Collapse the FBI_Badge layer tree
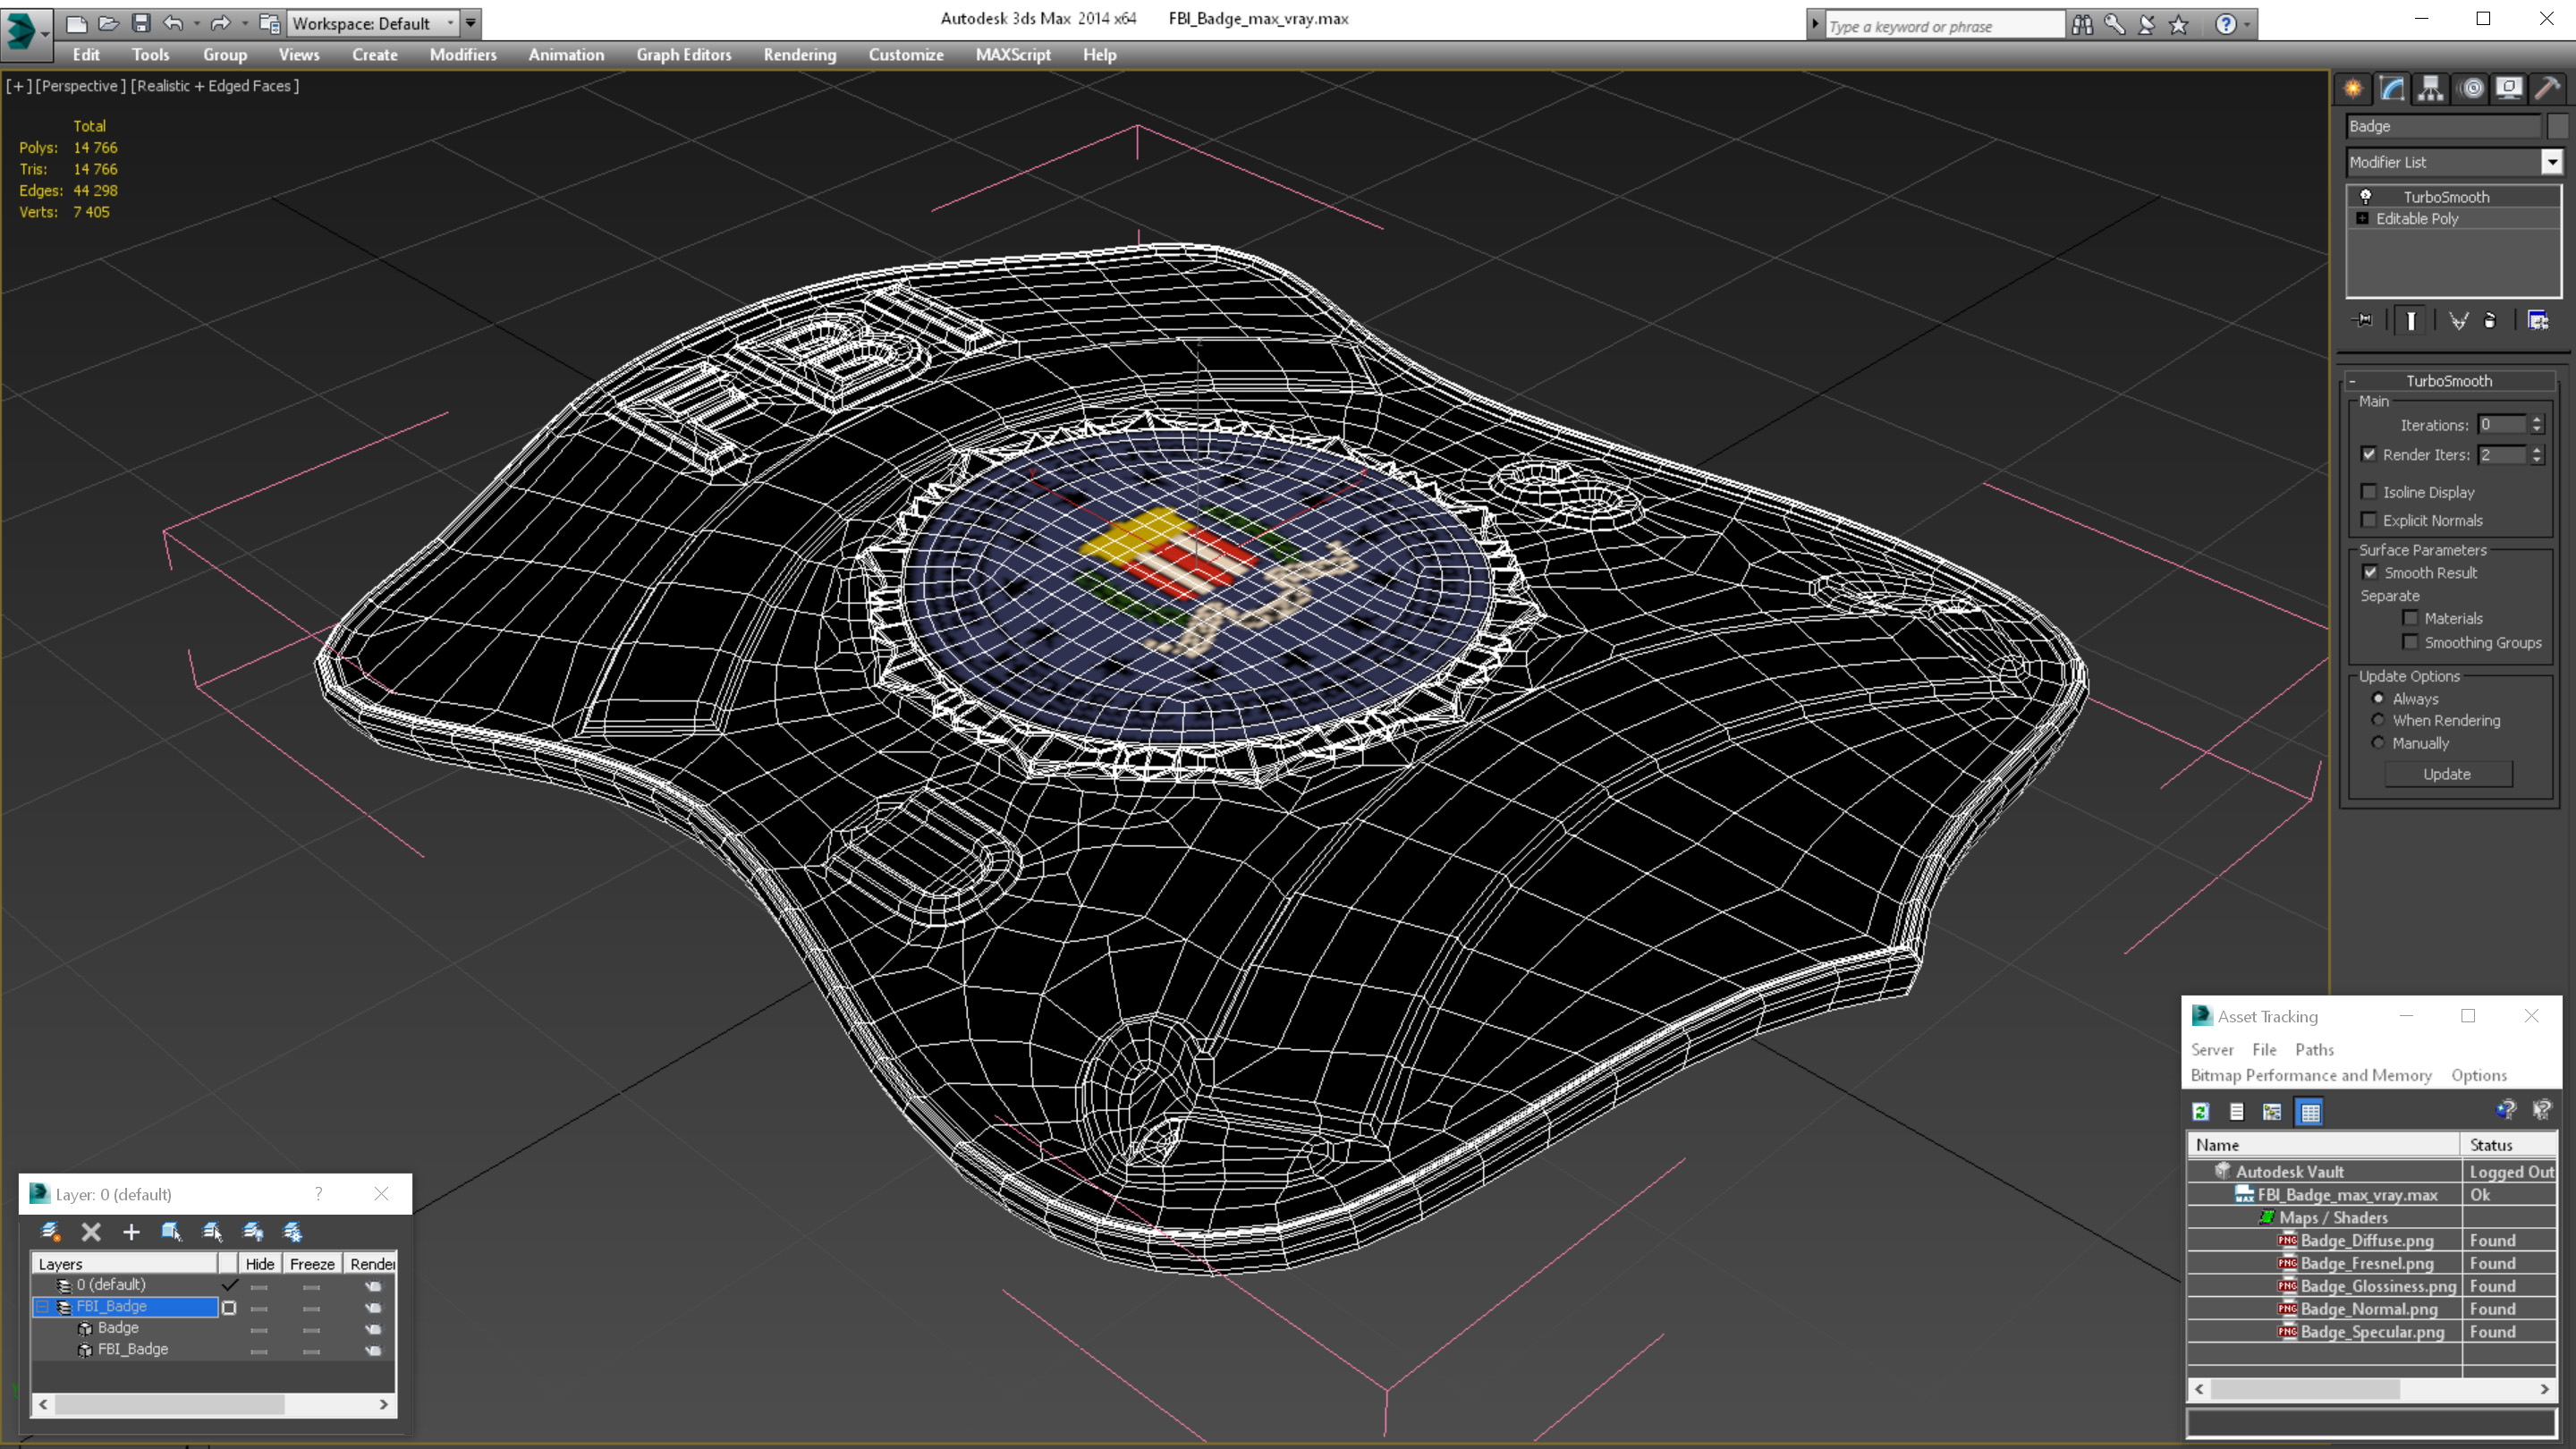This screenshot has width=2576, height=1449. click(x=42, y=1306)
